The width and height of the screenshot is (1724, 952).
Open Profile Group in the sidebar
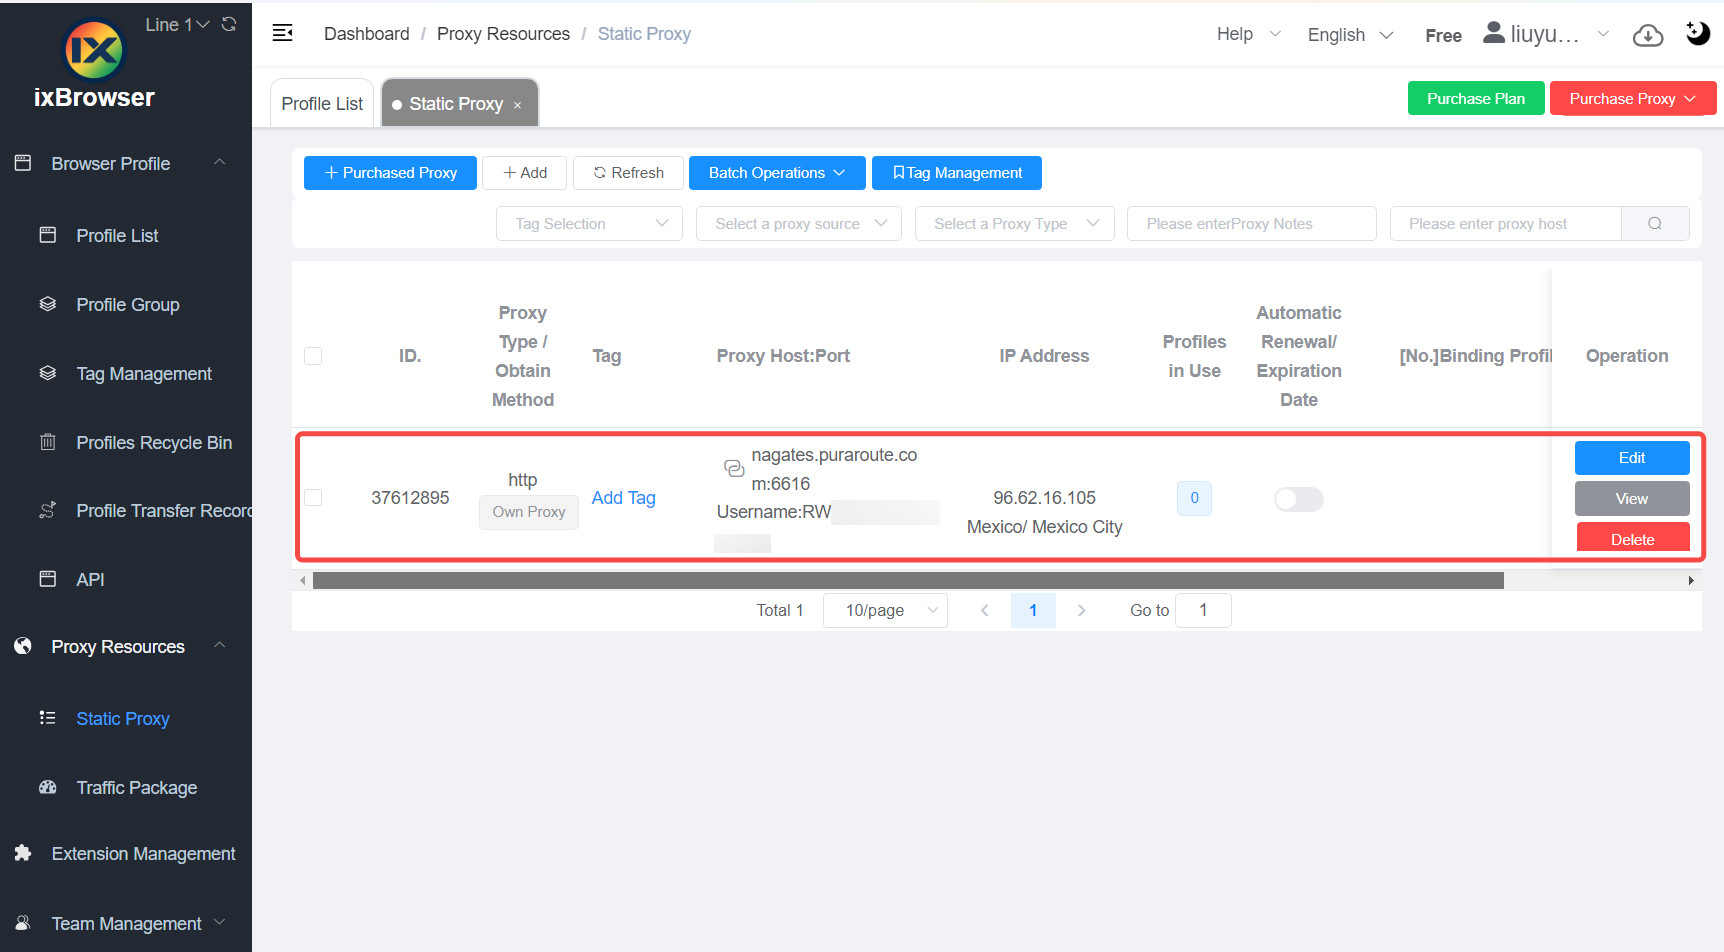pyautogui.click(x=128, y=305)
